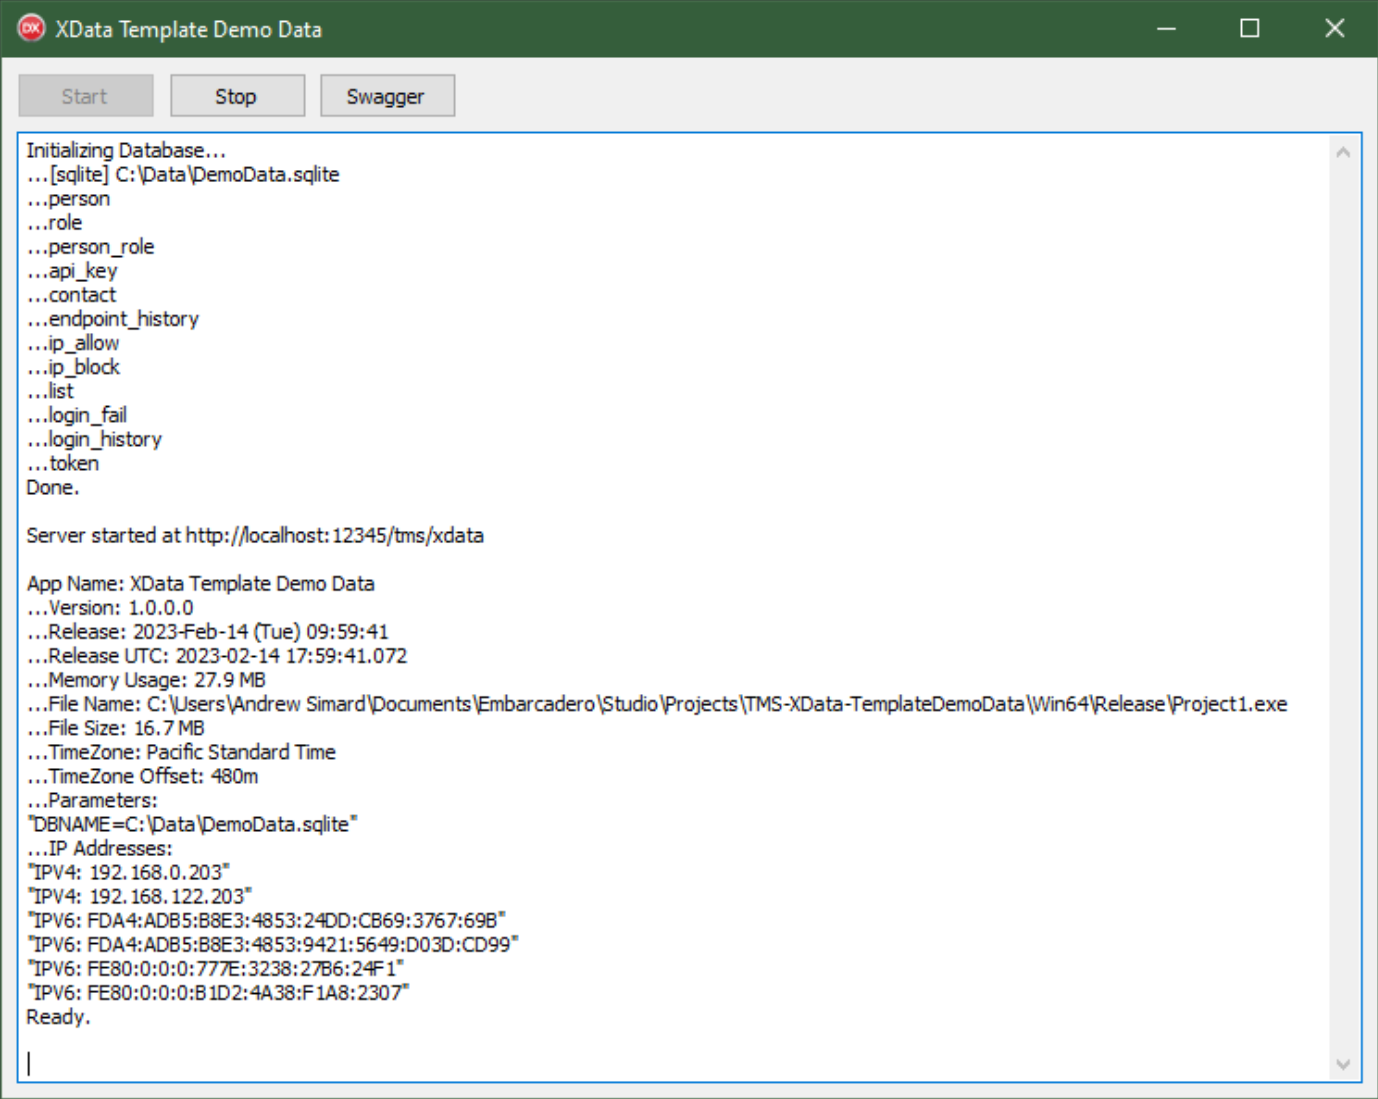Viewport: 1378px width, 1099px height.
Task: Minimize the XData Template Demo Data window
Action: 1166,28
